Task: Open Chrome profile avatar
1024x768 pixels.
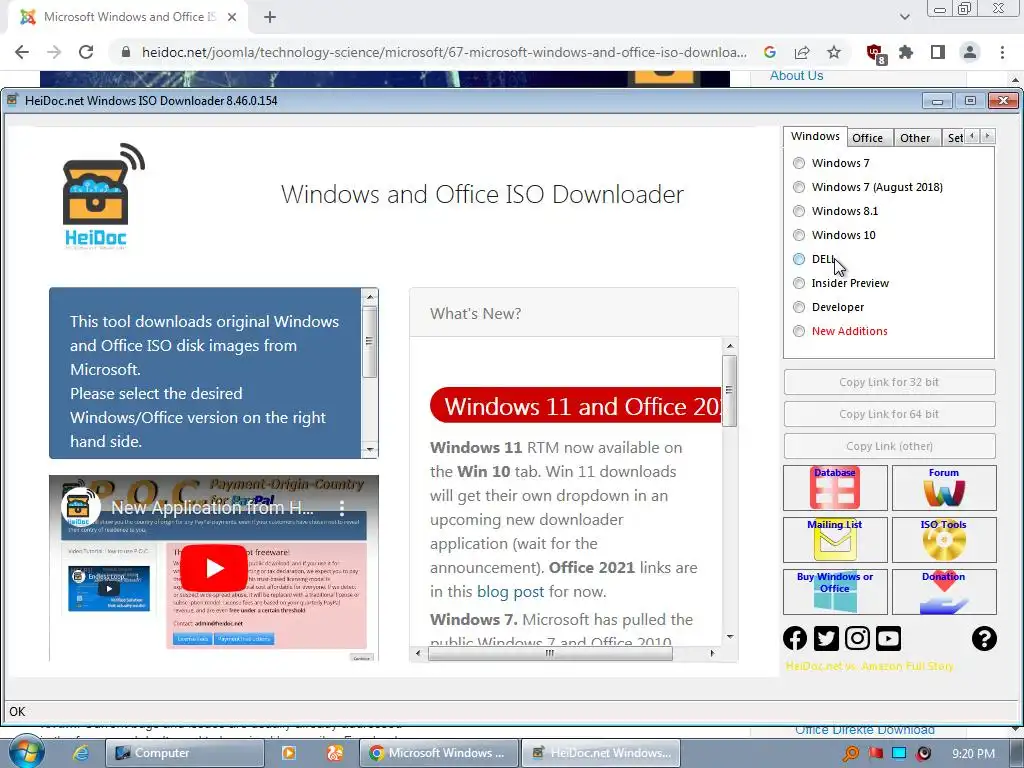Action: pyautogui.click(x=970, y=52)
